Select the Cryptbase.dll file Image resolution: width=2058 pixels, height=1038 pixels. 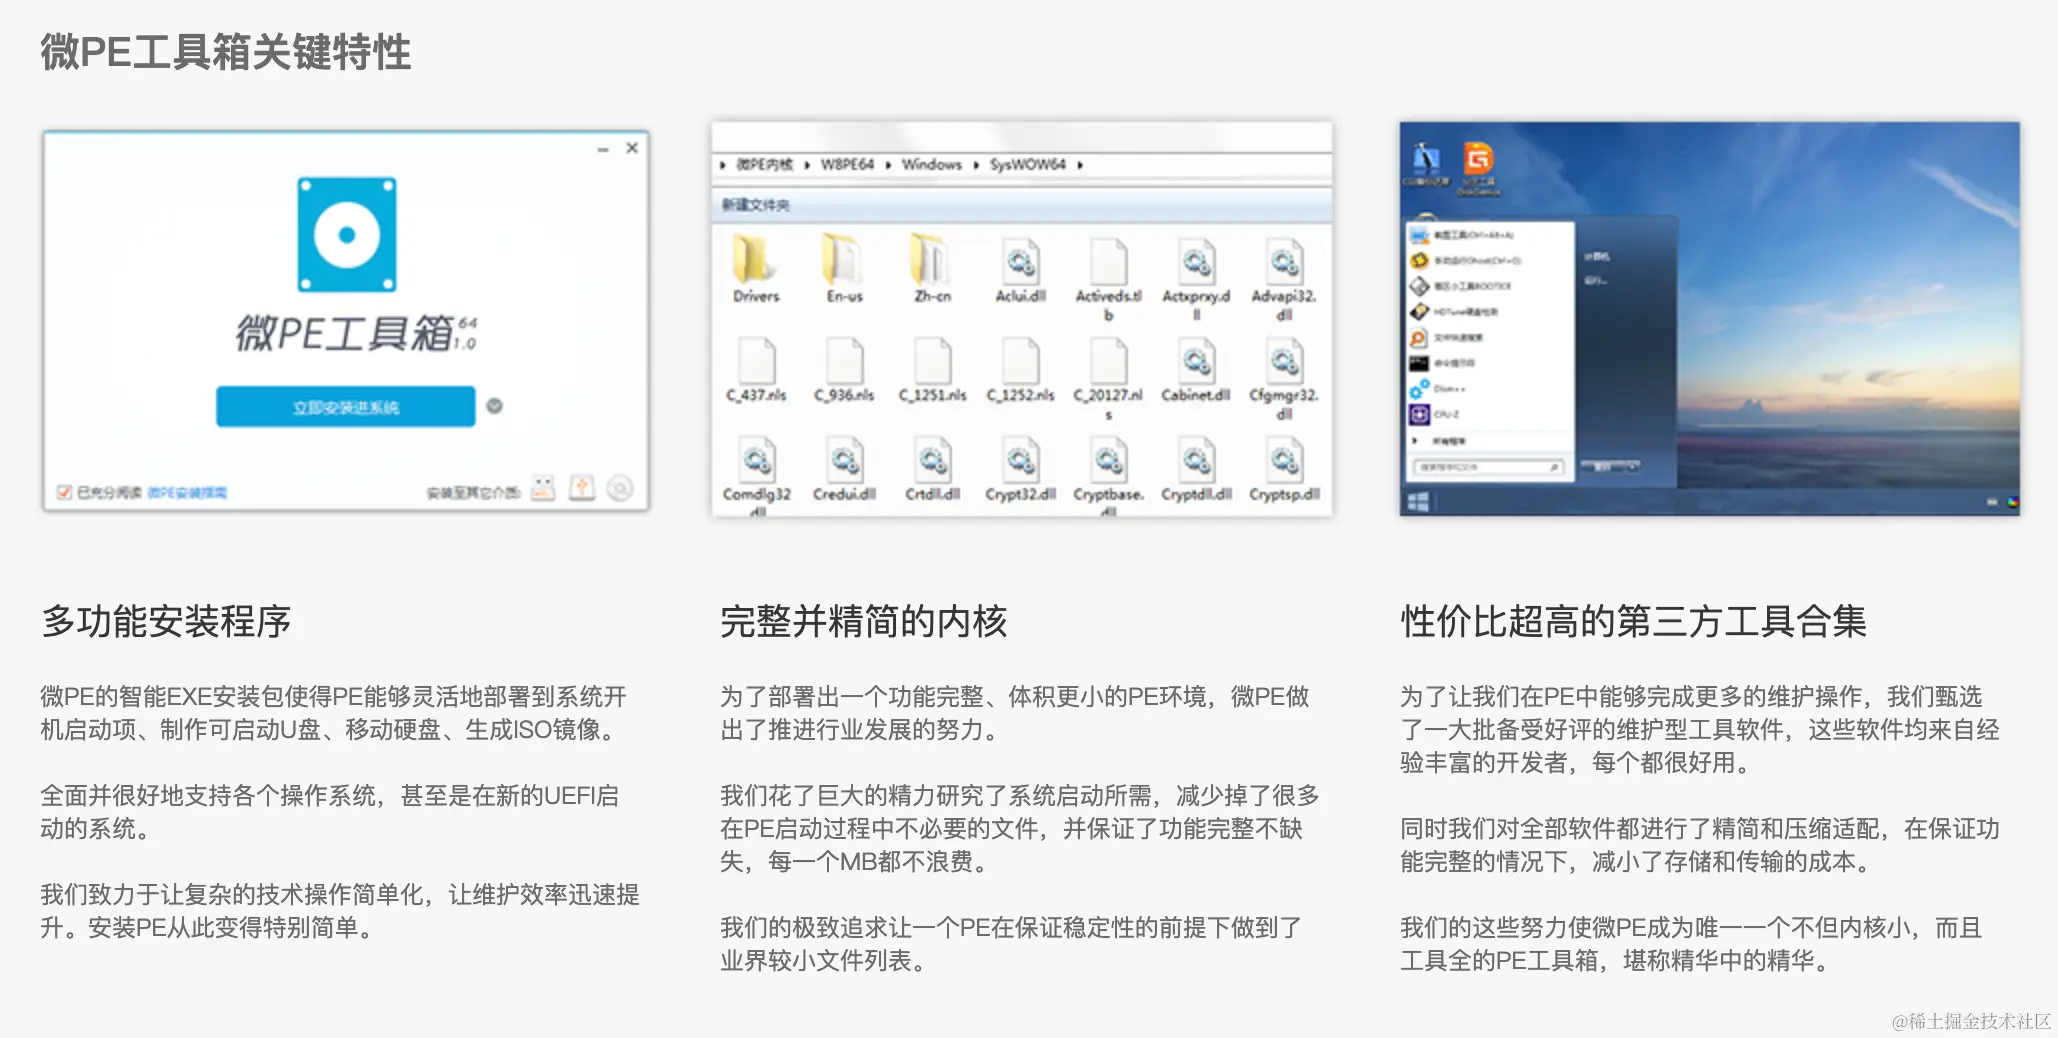1108,475
